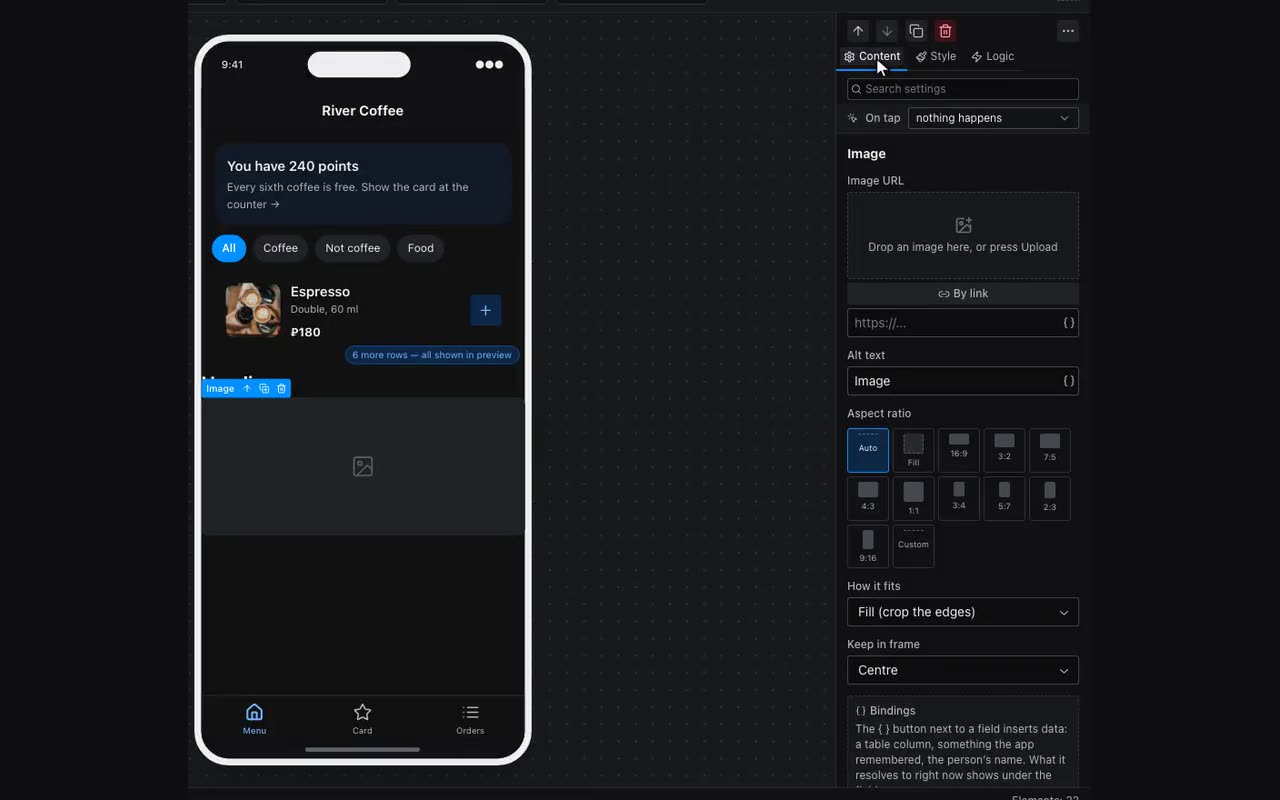Open the Logic tab
This screenshot has width=1280, height=800.
tap(993, 57)
